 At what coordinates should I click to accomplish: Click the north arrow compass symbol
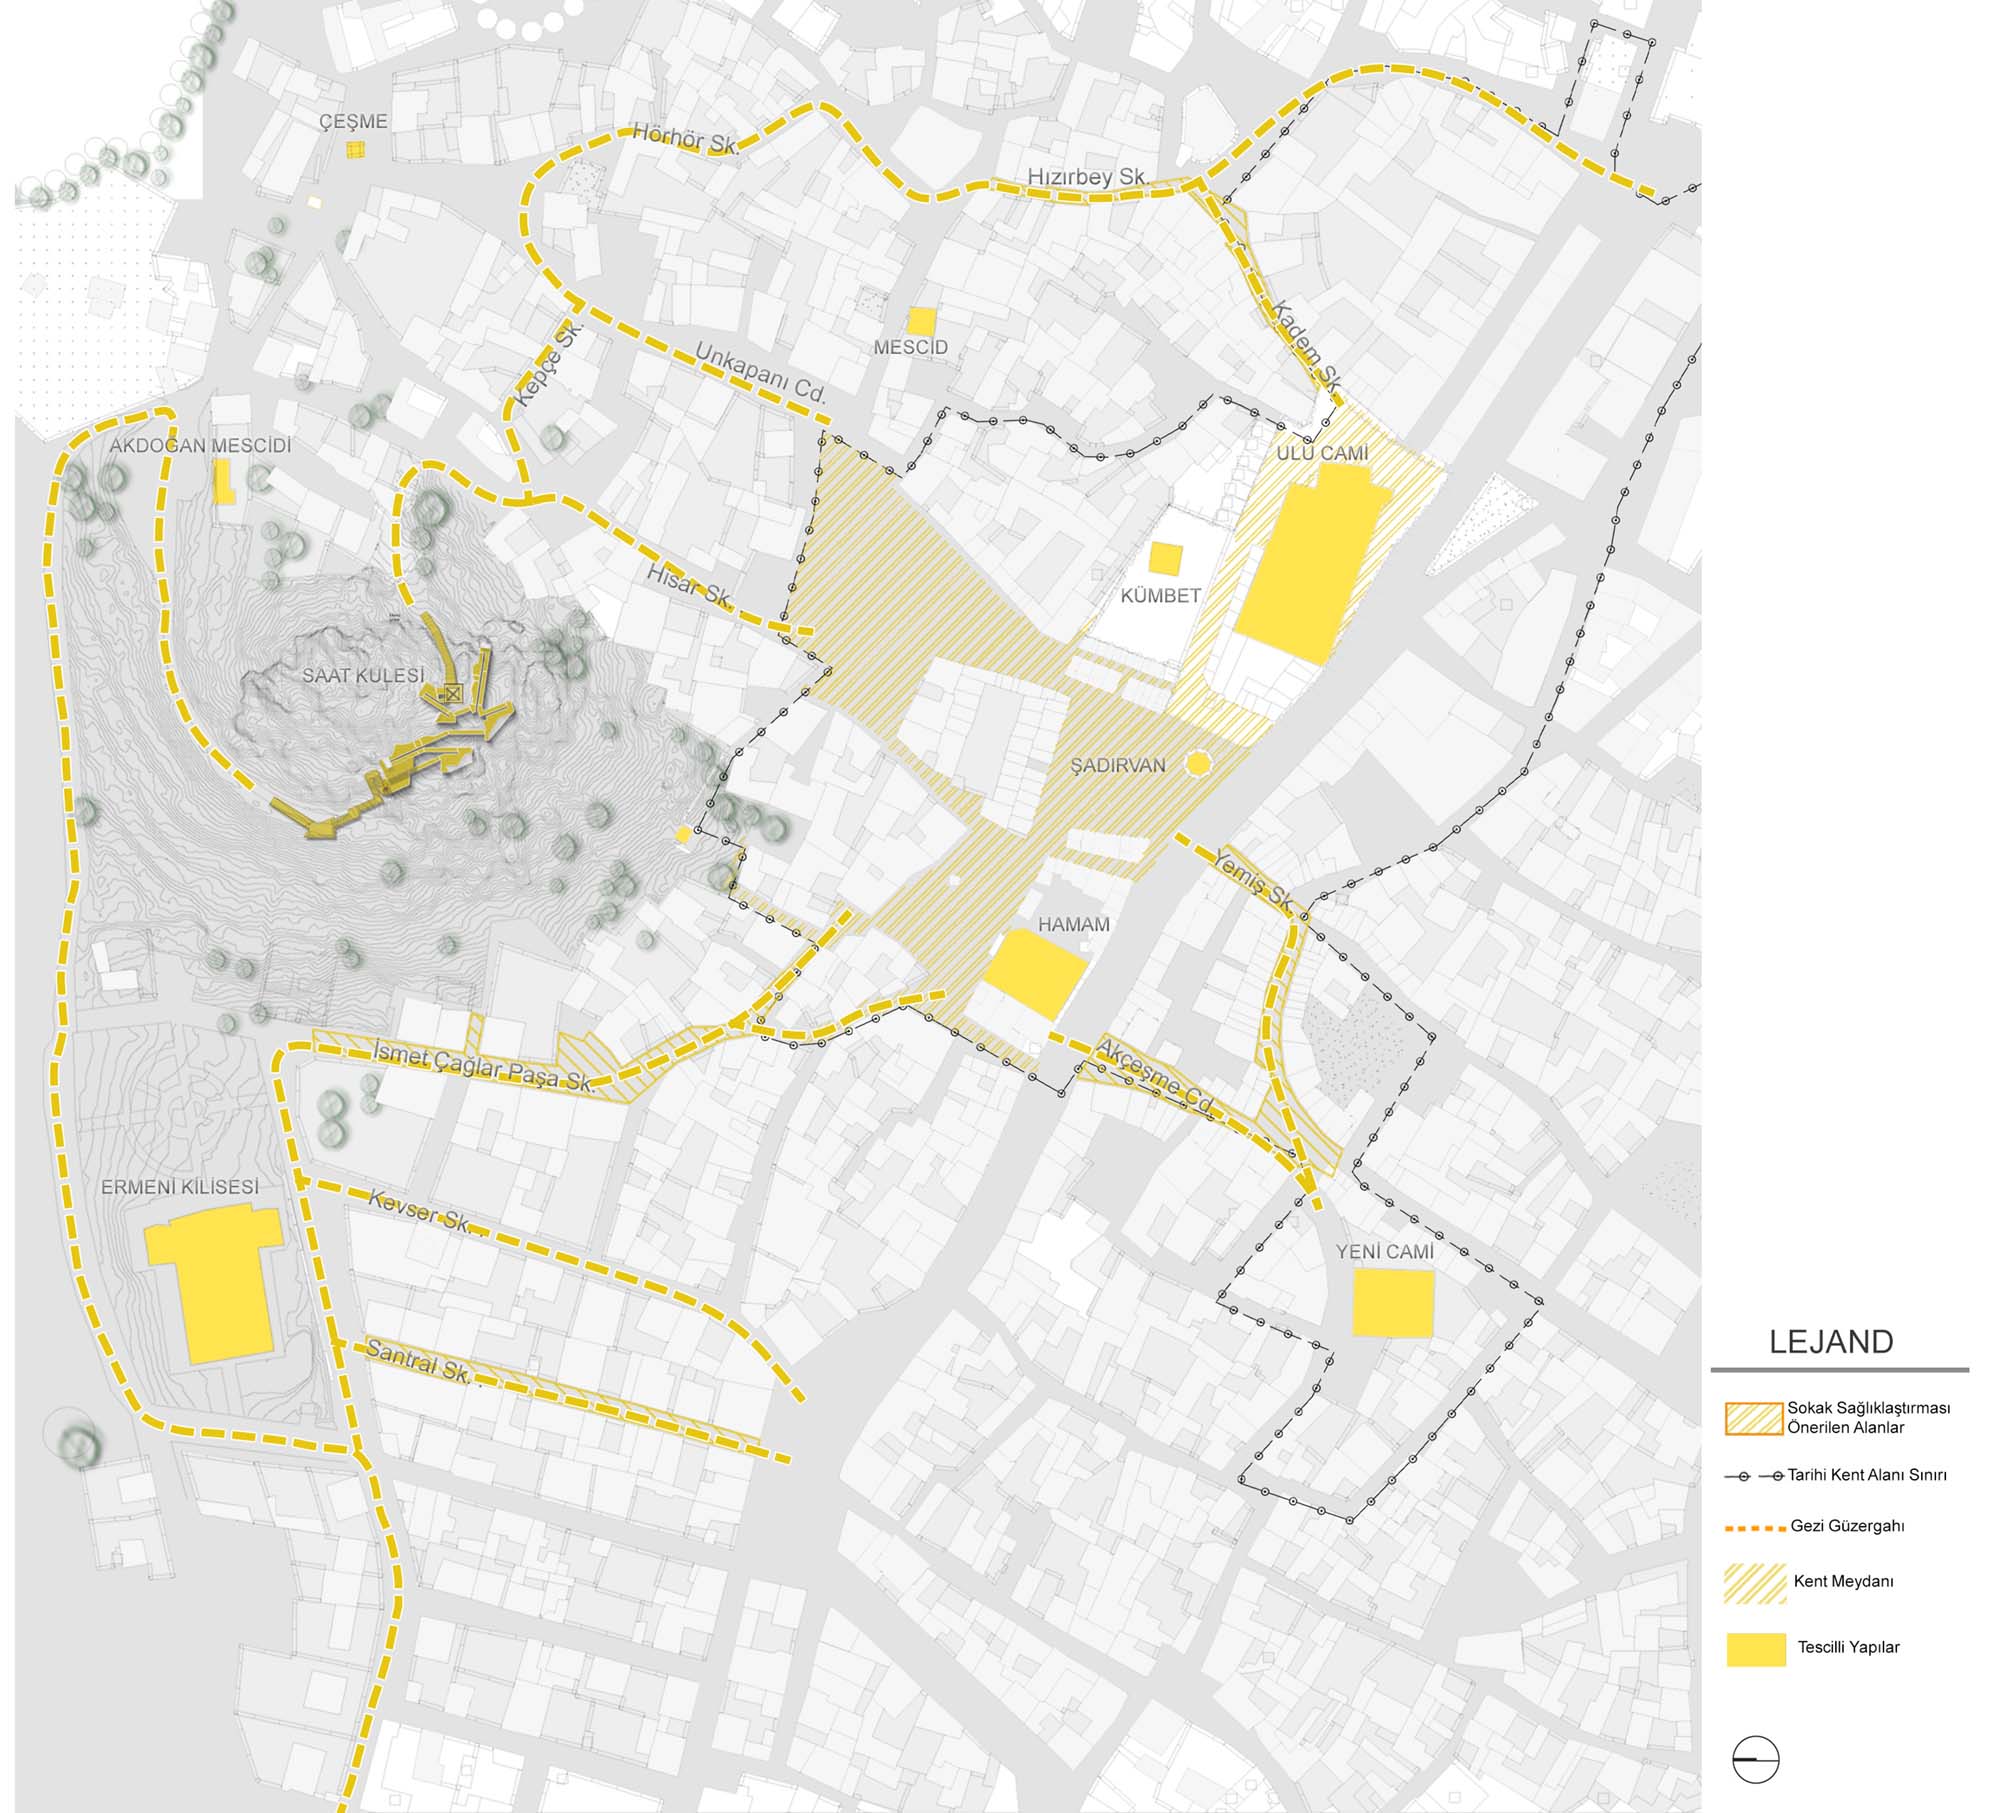tap(1756, 1758)
